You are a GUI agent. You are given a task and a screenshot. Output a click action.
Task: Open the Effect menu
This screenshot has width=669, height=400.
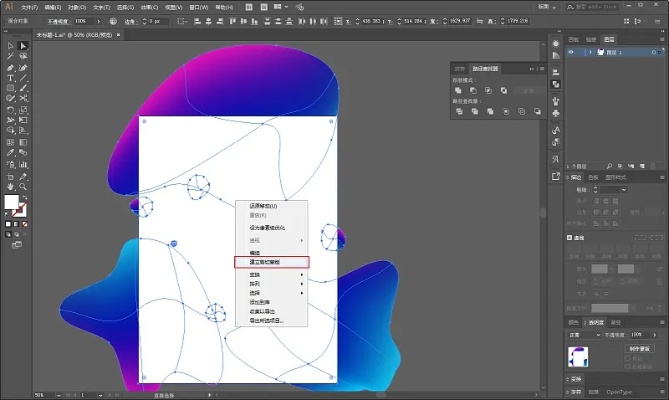click(x=149, y=7)
